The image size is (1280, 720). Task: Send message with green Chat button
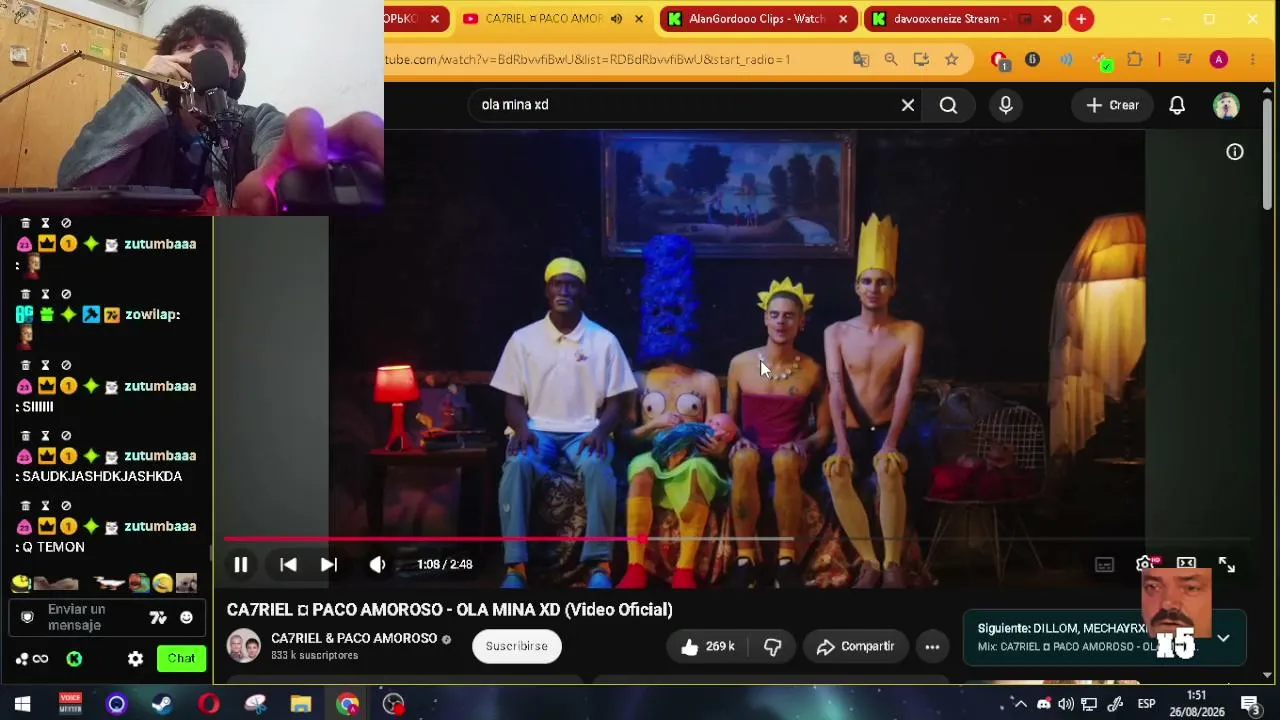coord(181,658)
